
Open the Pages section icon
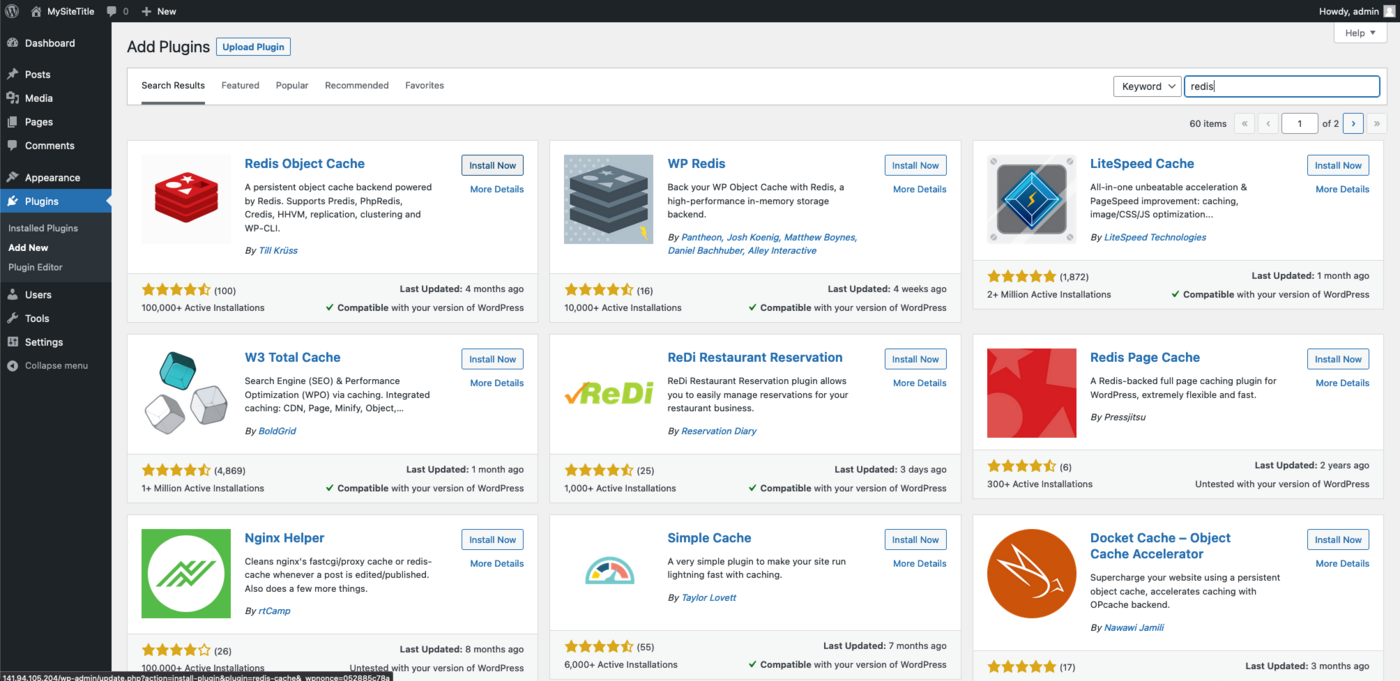15,121
